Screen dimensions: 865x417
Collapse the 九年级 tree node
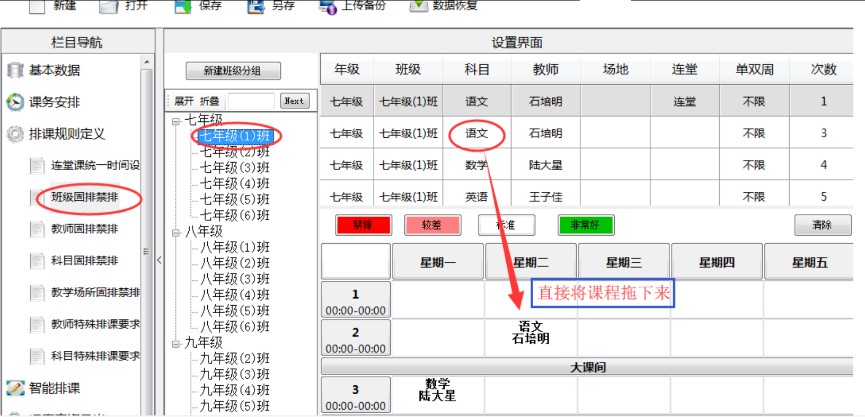tap(176, 344)
